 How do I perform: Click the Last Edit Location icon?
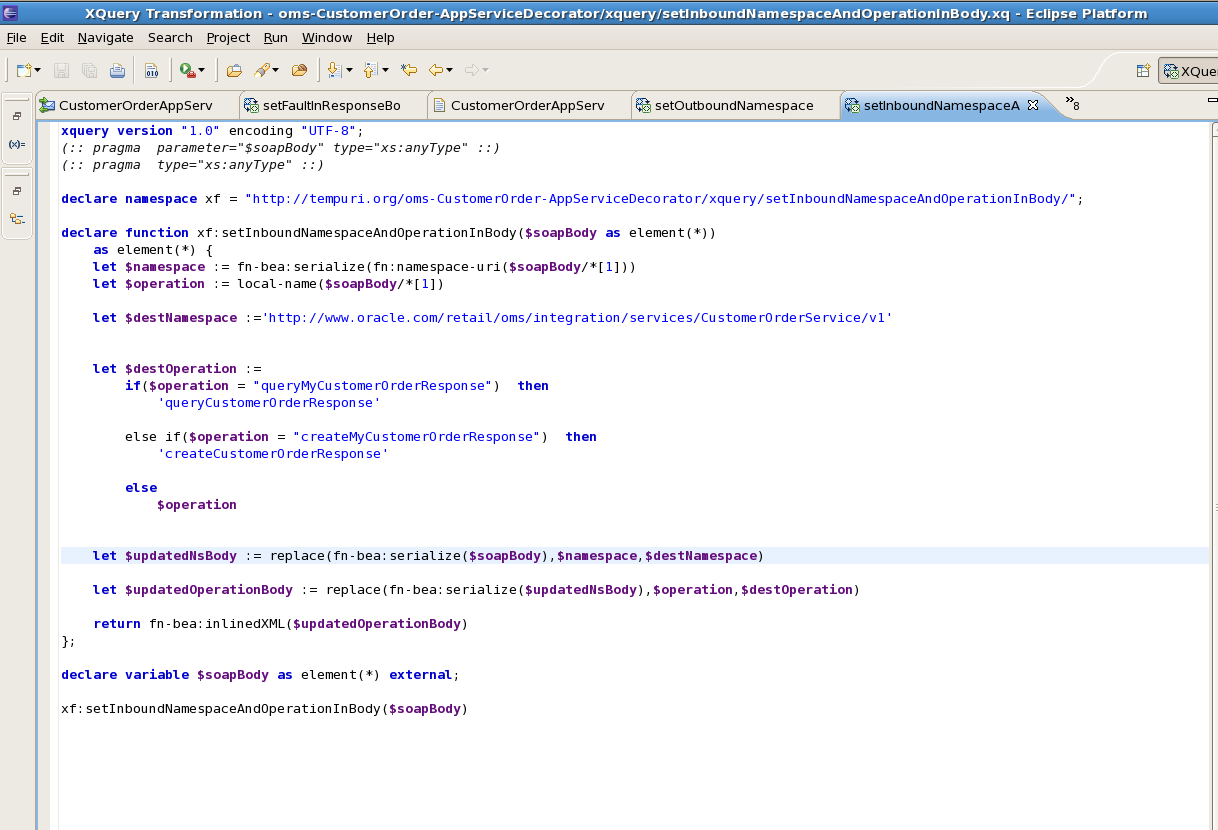tap(408, 70)
